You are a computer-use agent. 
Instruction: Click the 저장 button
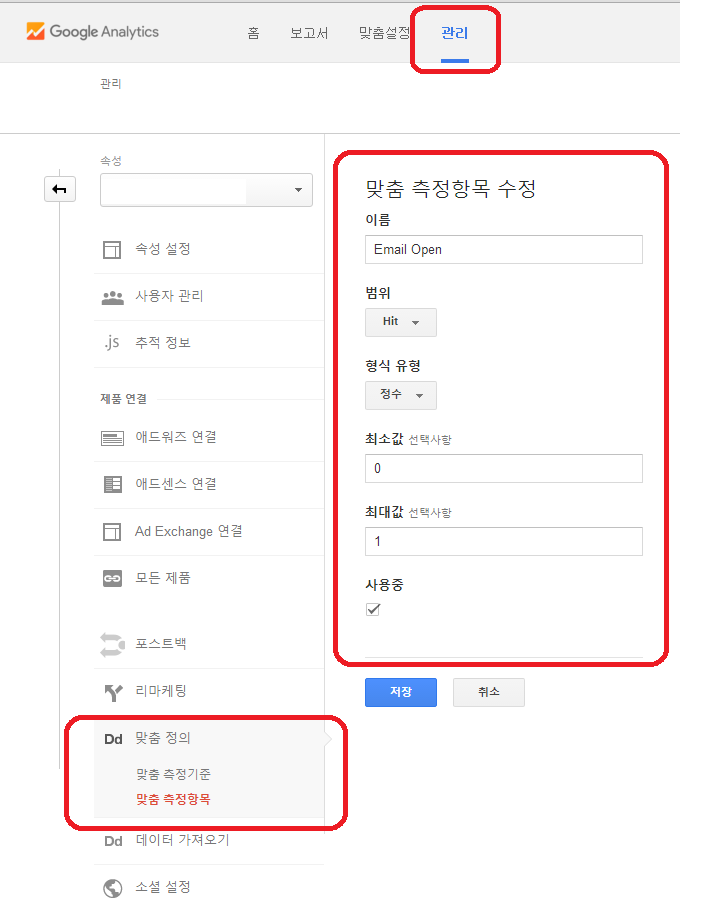click(400, 692)
